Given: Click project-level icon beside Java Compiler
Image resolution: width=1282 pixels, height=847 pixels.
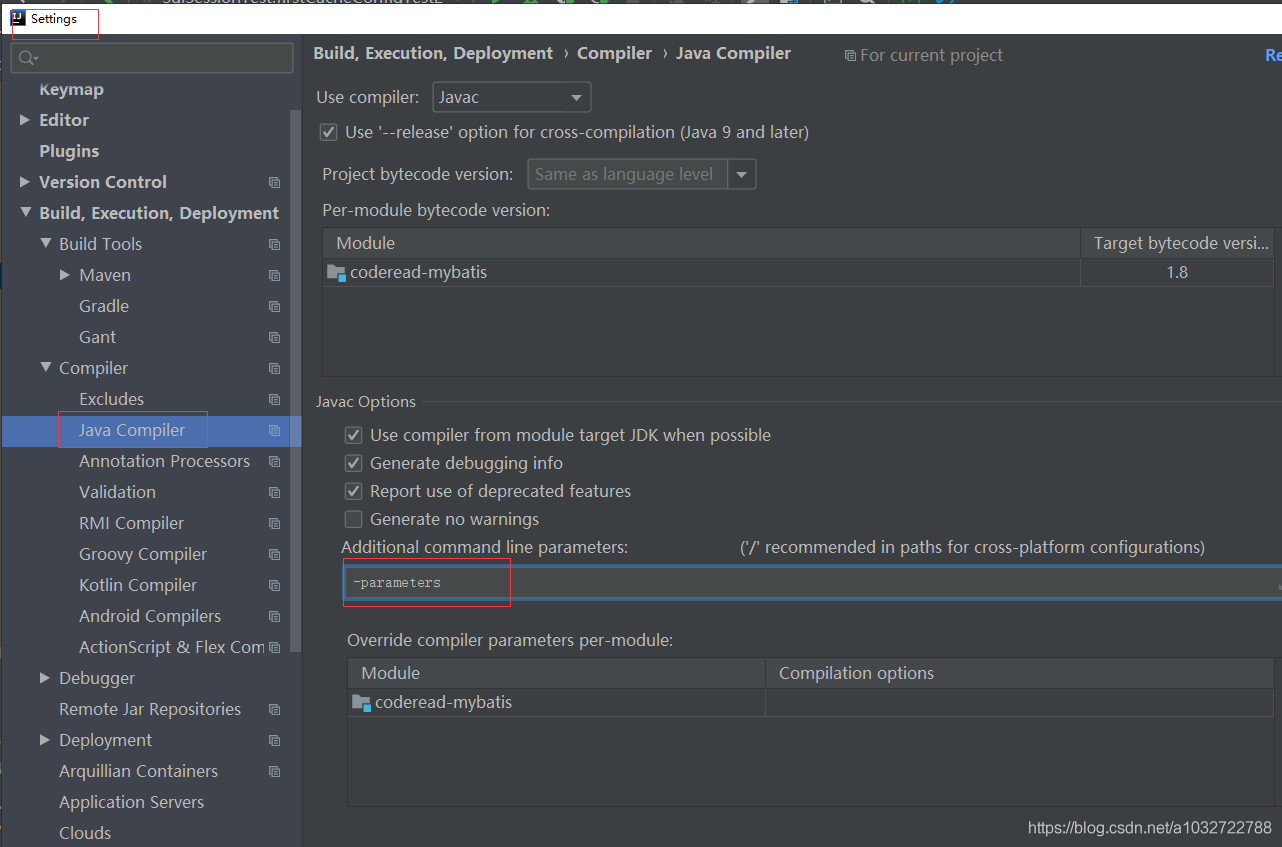Looking at the screenshot, I should tap(274, 430).
